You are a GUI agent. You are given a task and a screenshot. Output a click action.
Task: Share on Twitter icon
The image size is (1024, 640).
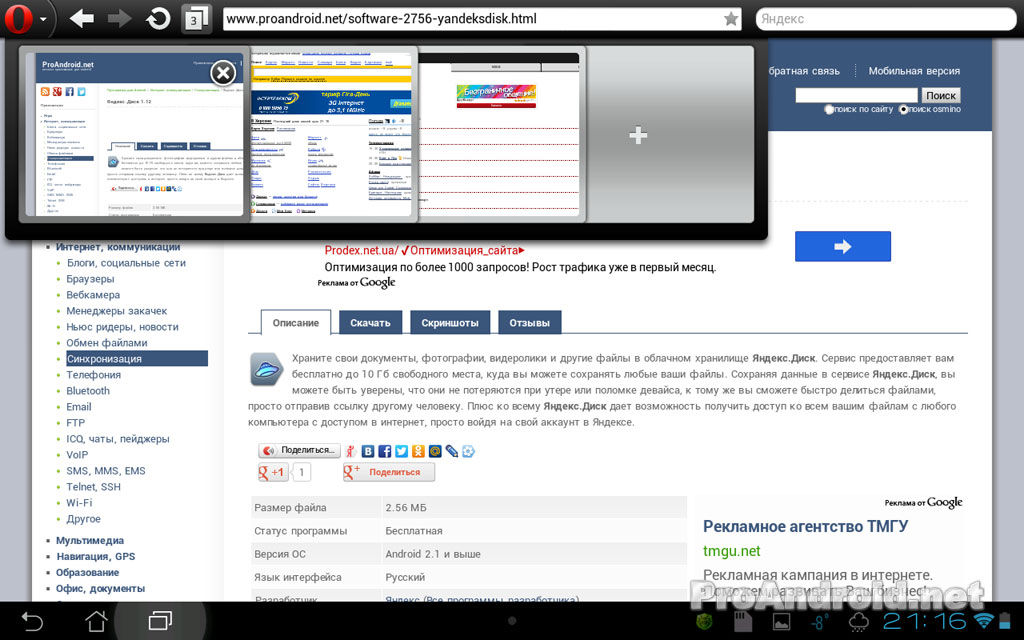point(402,451)
